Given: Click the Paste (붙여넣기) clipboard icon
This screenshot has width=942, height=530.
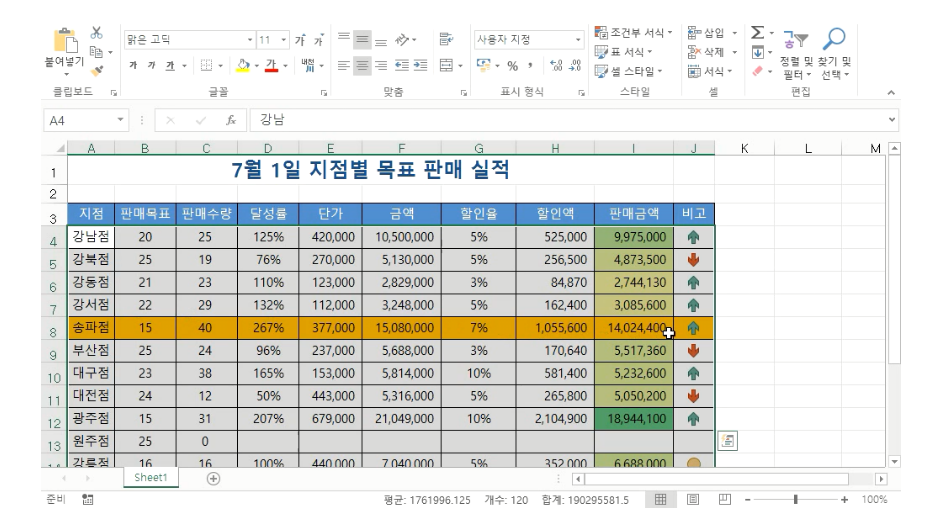Looking at the screenshot, I should tap(65, 41).
